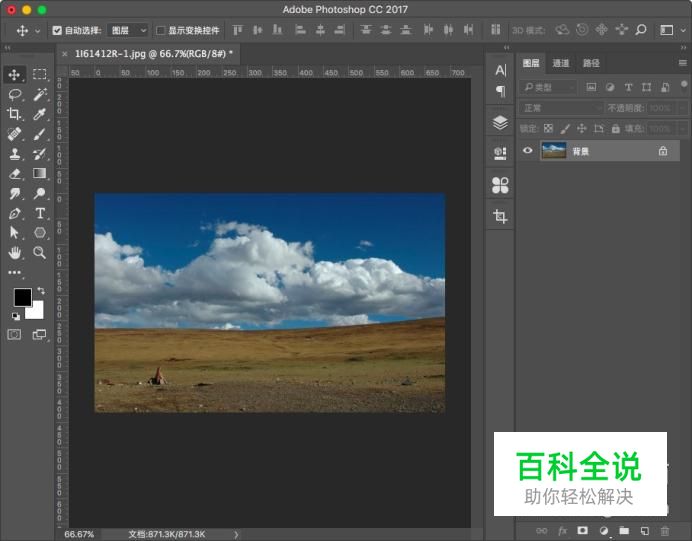Open the 图层 auto-select target dropdown
The height and width of the screenshot is (541, 692).
coord(128,31)
